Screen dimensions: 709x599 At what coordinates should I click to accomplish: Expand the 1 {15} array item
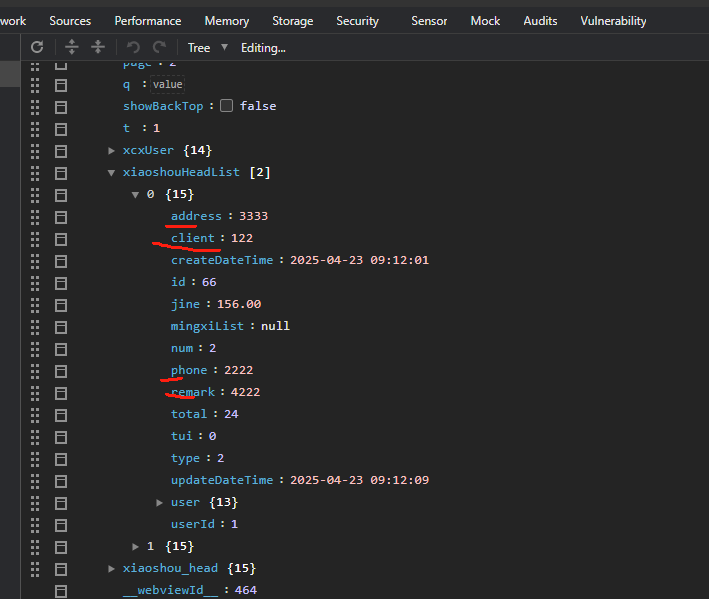pyautogui.click(x=135, y=547)
